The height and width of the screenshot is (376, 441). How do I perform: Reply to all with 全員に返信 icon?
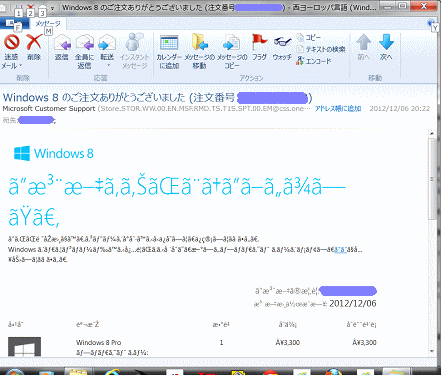[x=84, y=43]
